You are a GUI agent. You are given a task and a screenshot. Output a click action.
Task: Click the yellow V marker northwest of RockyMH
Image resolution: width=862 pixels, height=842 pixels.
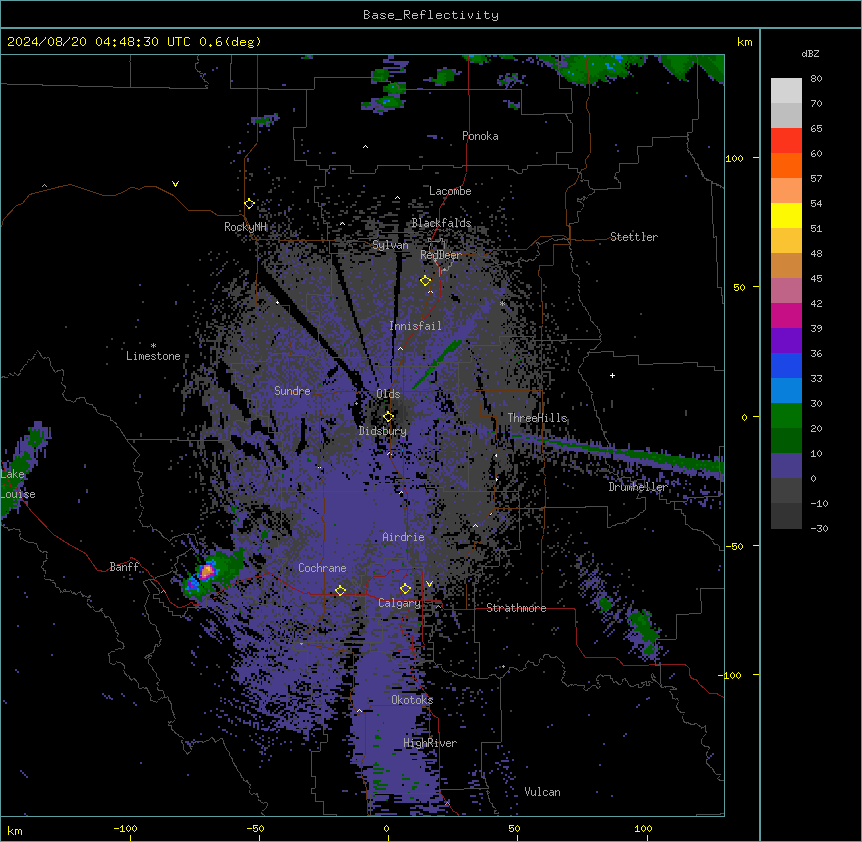pos(175,184)
